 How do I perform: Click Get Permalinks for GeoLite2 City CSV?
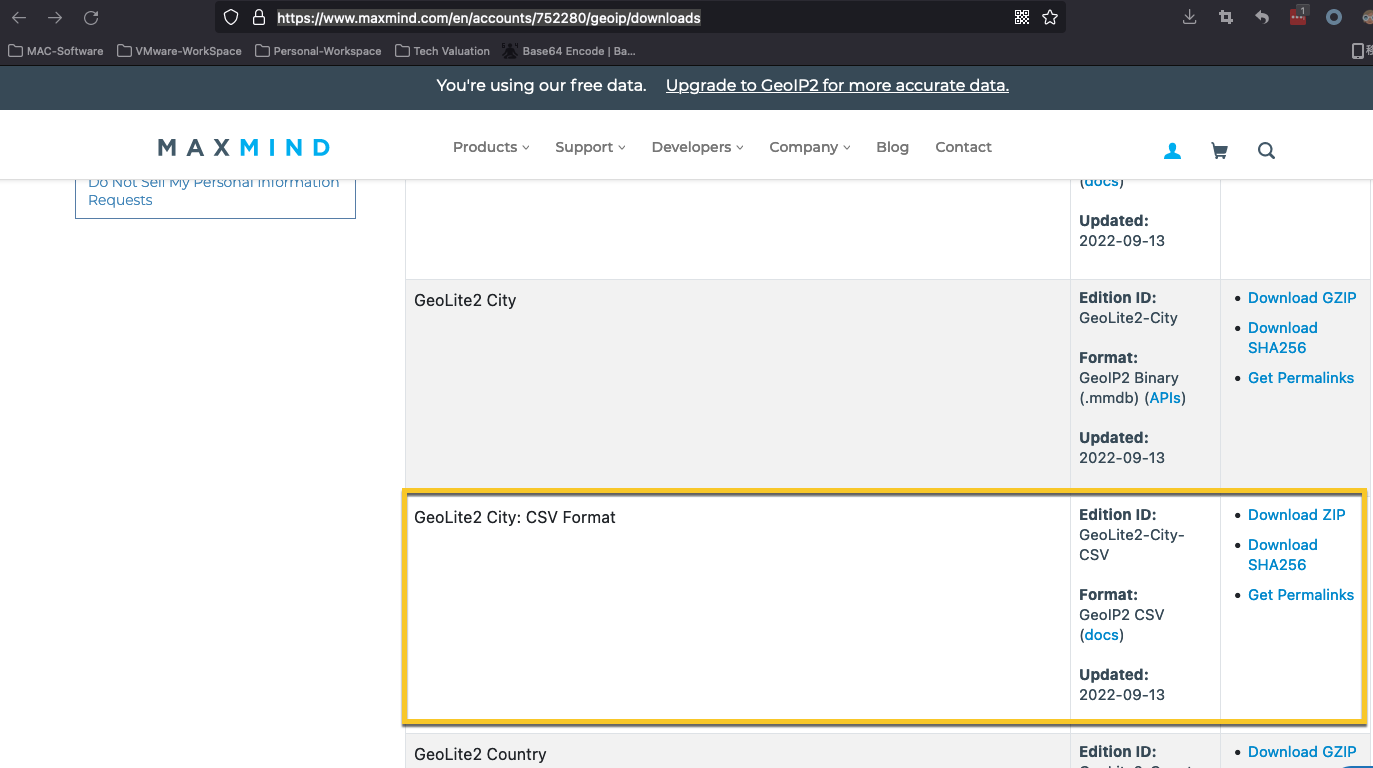tap(1301, 595)
